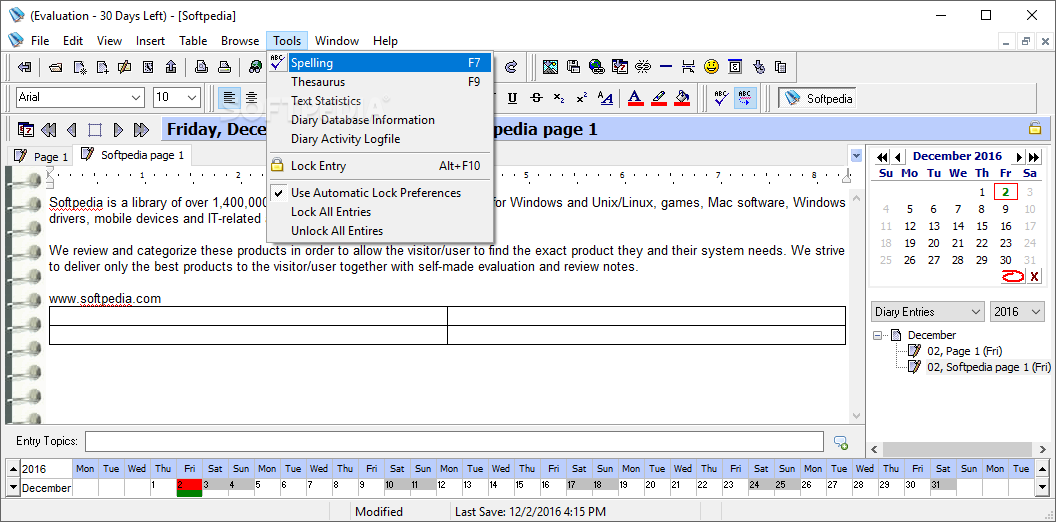Click the page with plus sign icon
This screenshot has height=522, width=1056.
pyautogui.click(x=102, y=67)
